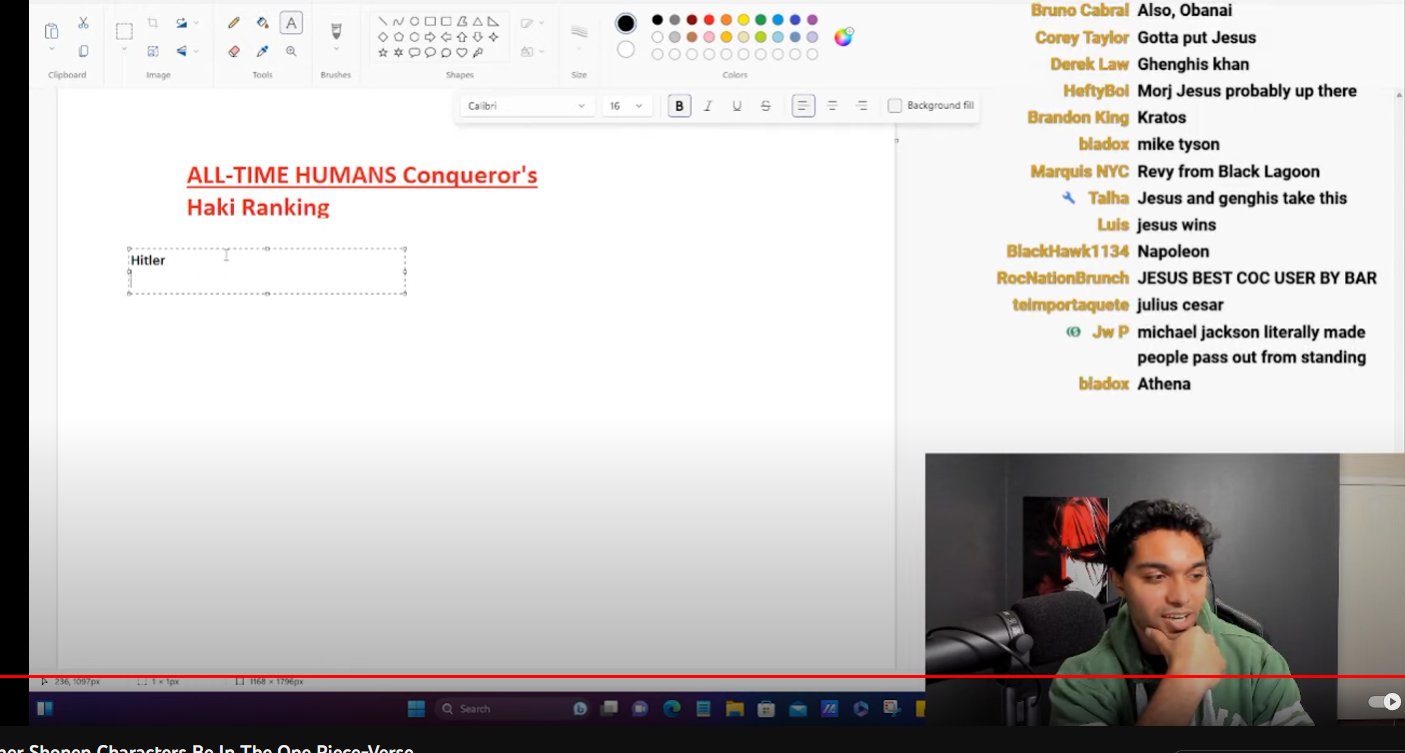Image resolution: width=1405 pixels, height=753 pixels.
Task: Toggle Italic formatting in text toolbar
Action: 708,105
